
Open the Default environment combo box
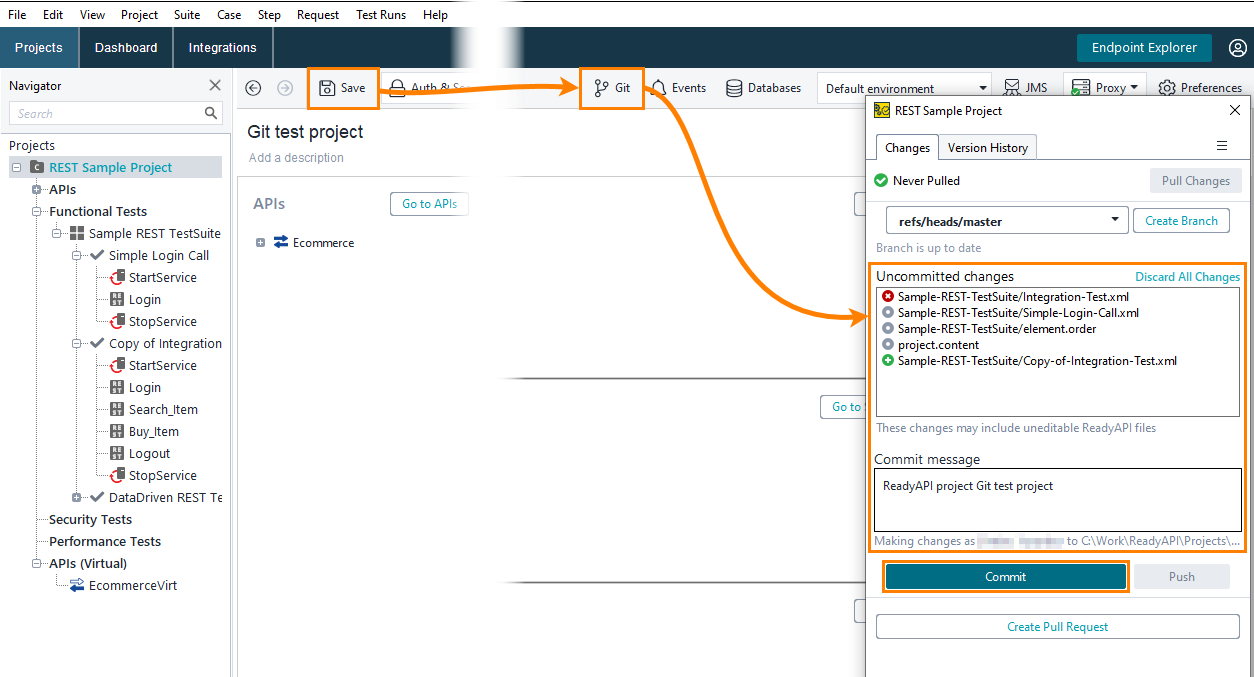click(x=904, y=88)
